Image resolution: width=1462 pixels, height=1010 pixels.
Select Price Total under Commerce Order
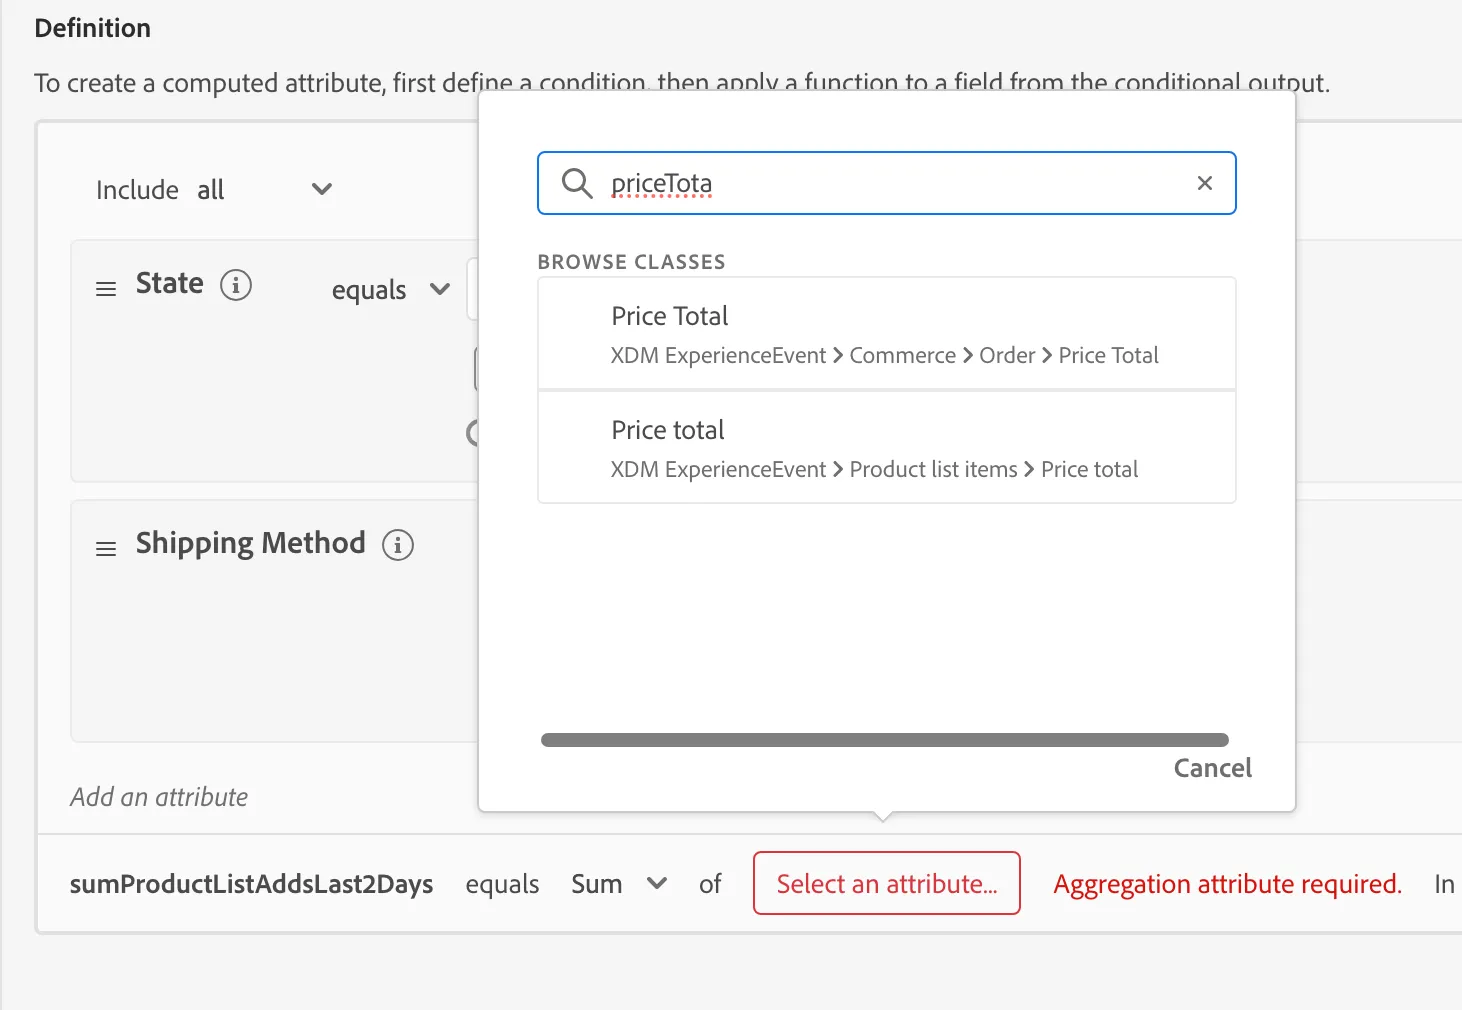887,333
